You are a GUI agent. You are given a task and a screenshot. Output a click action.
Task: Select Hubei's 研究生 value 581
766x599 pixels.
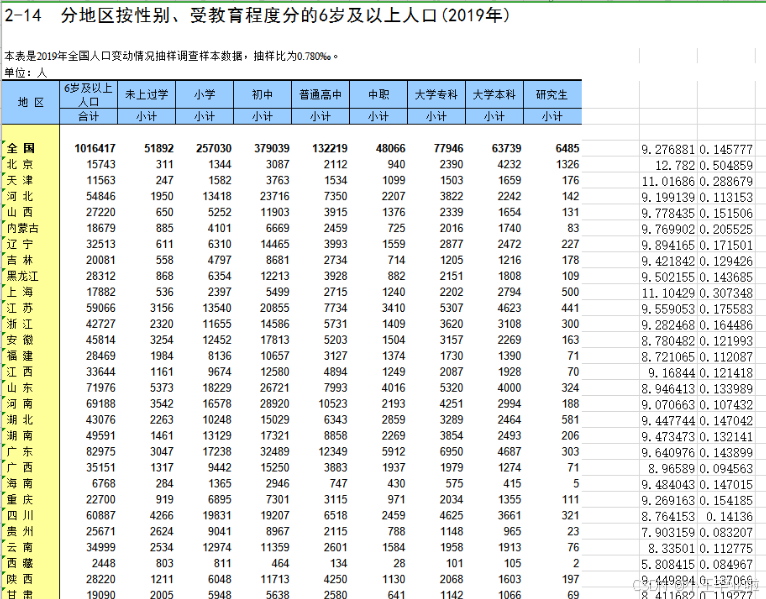pos(570,420)
